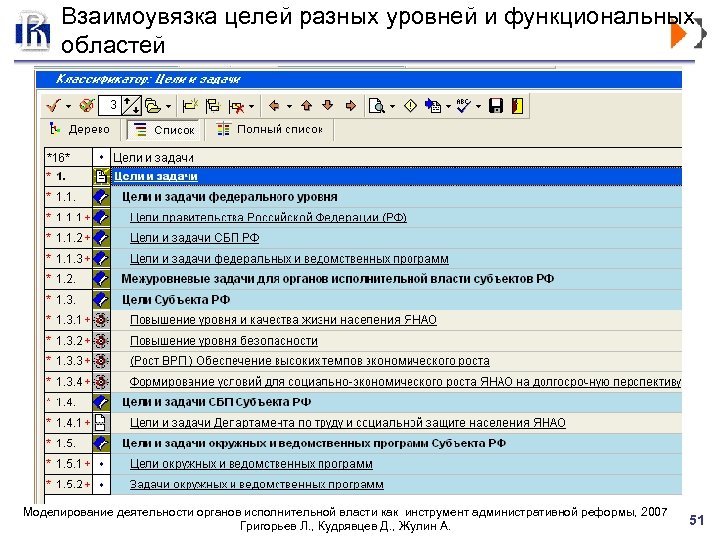
Task: Click the Цели и задачи column header
Action: [x=396, y=158]
